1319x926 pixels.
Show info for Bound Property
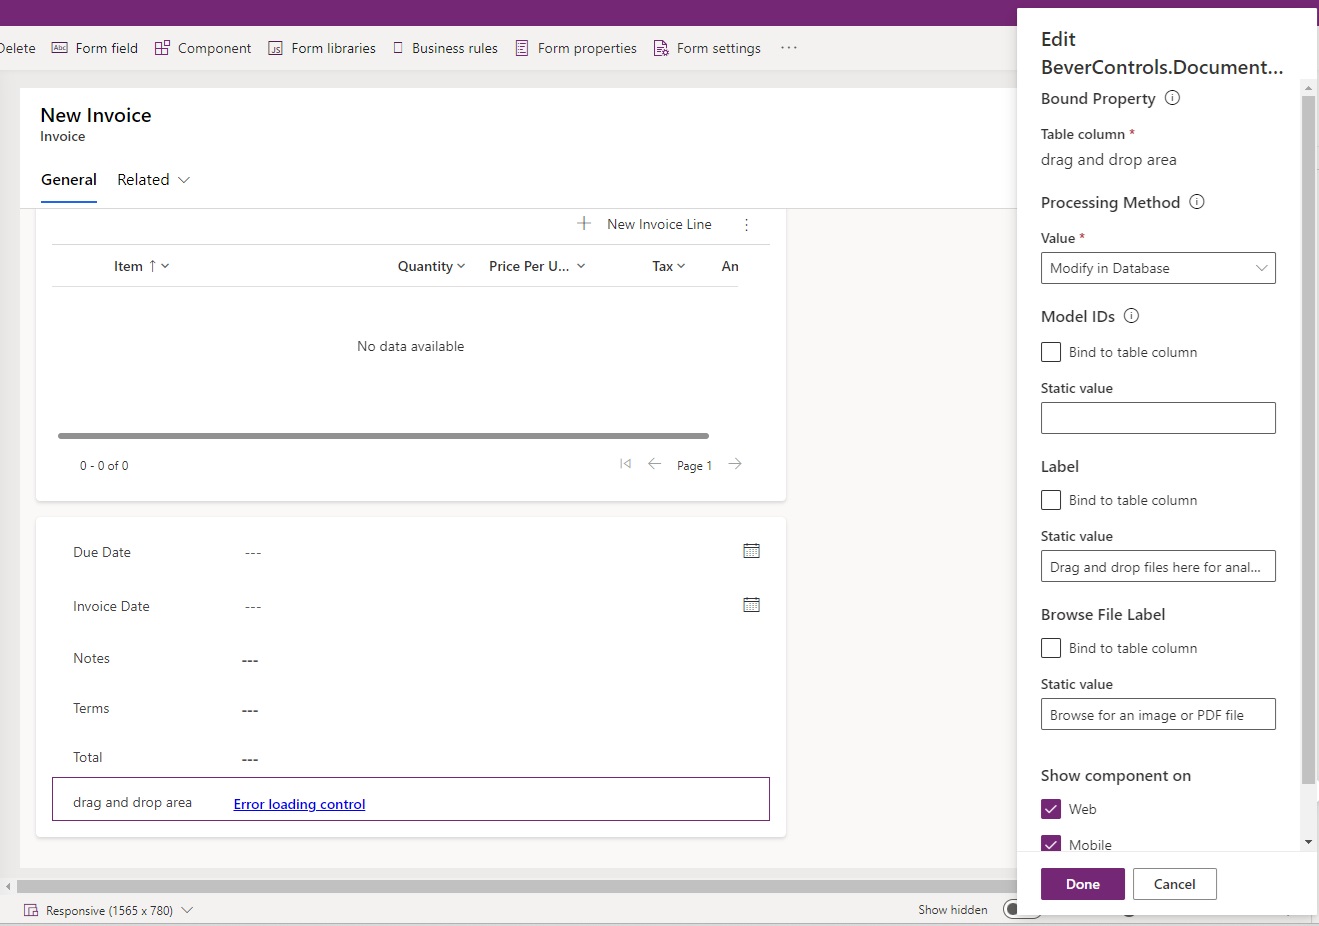pyautogui.click(x=1173, y=98)
